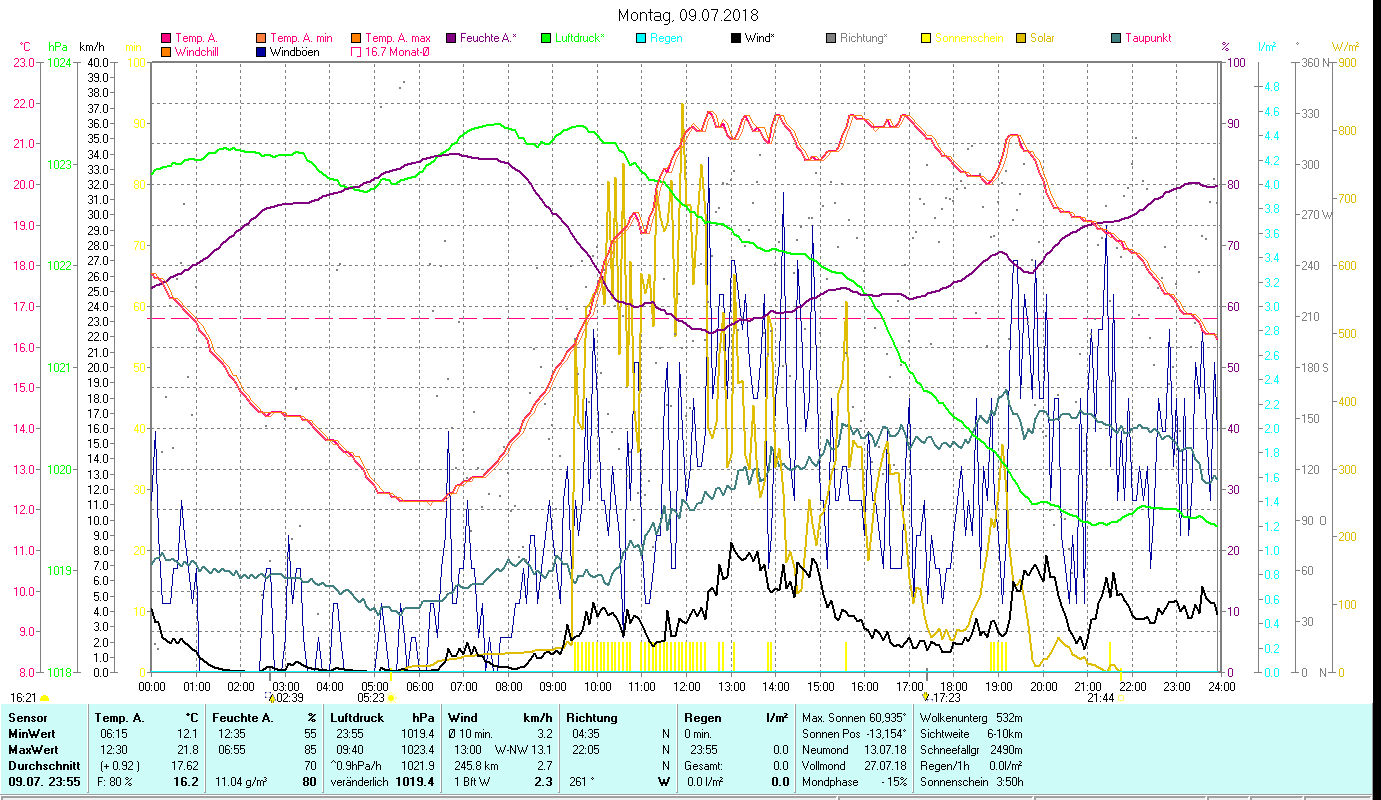Click the 'Ø 10 min.' wind row label
The height and width of the screenshot is (800, 1381).
tap(472, 734)
